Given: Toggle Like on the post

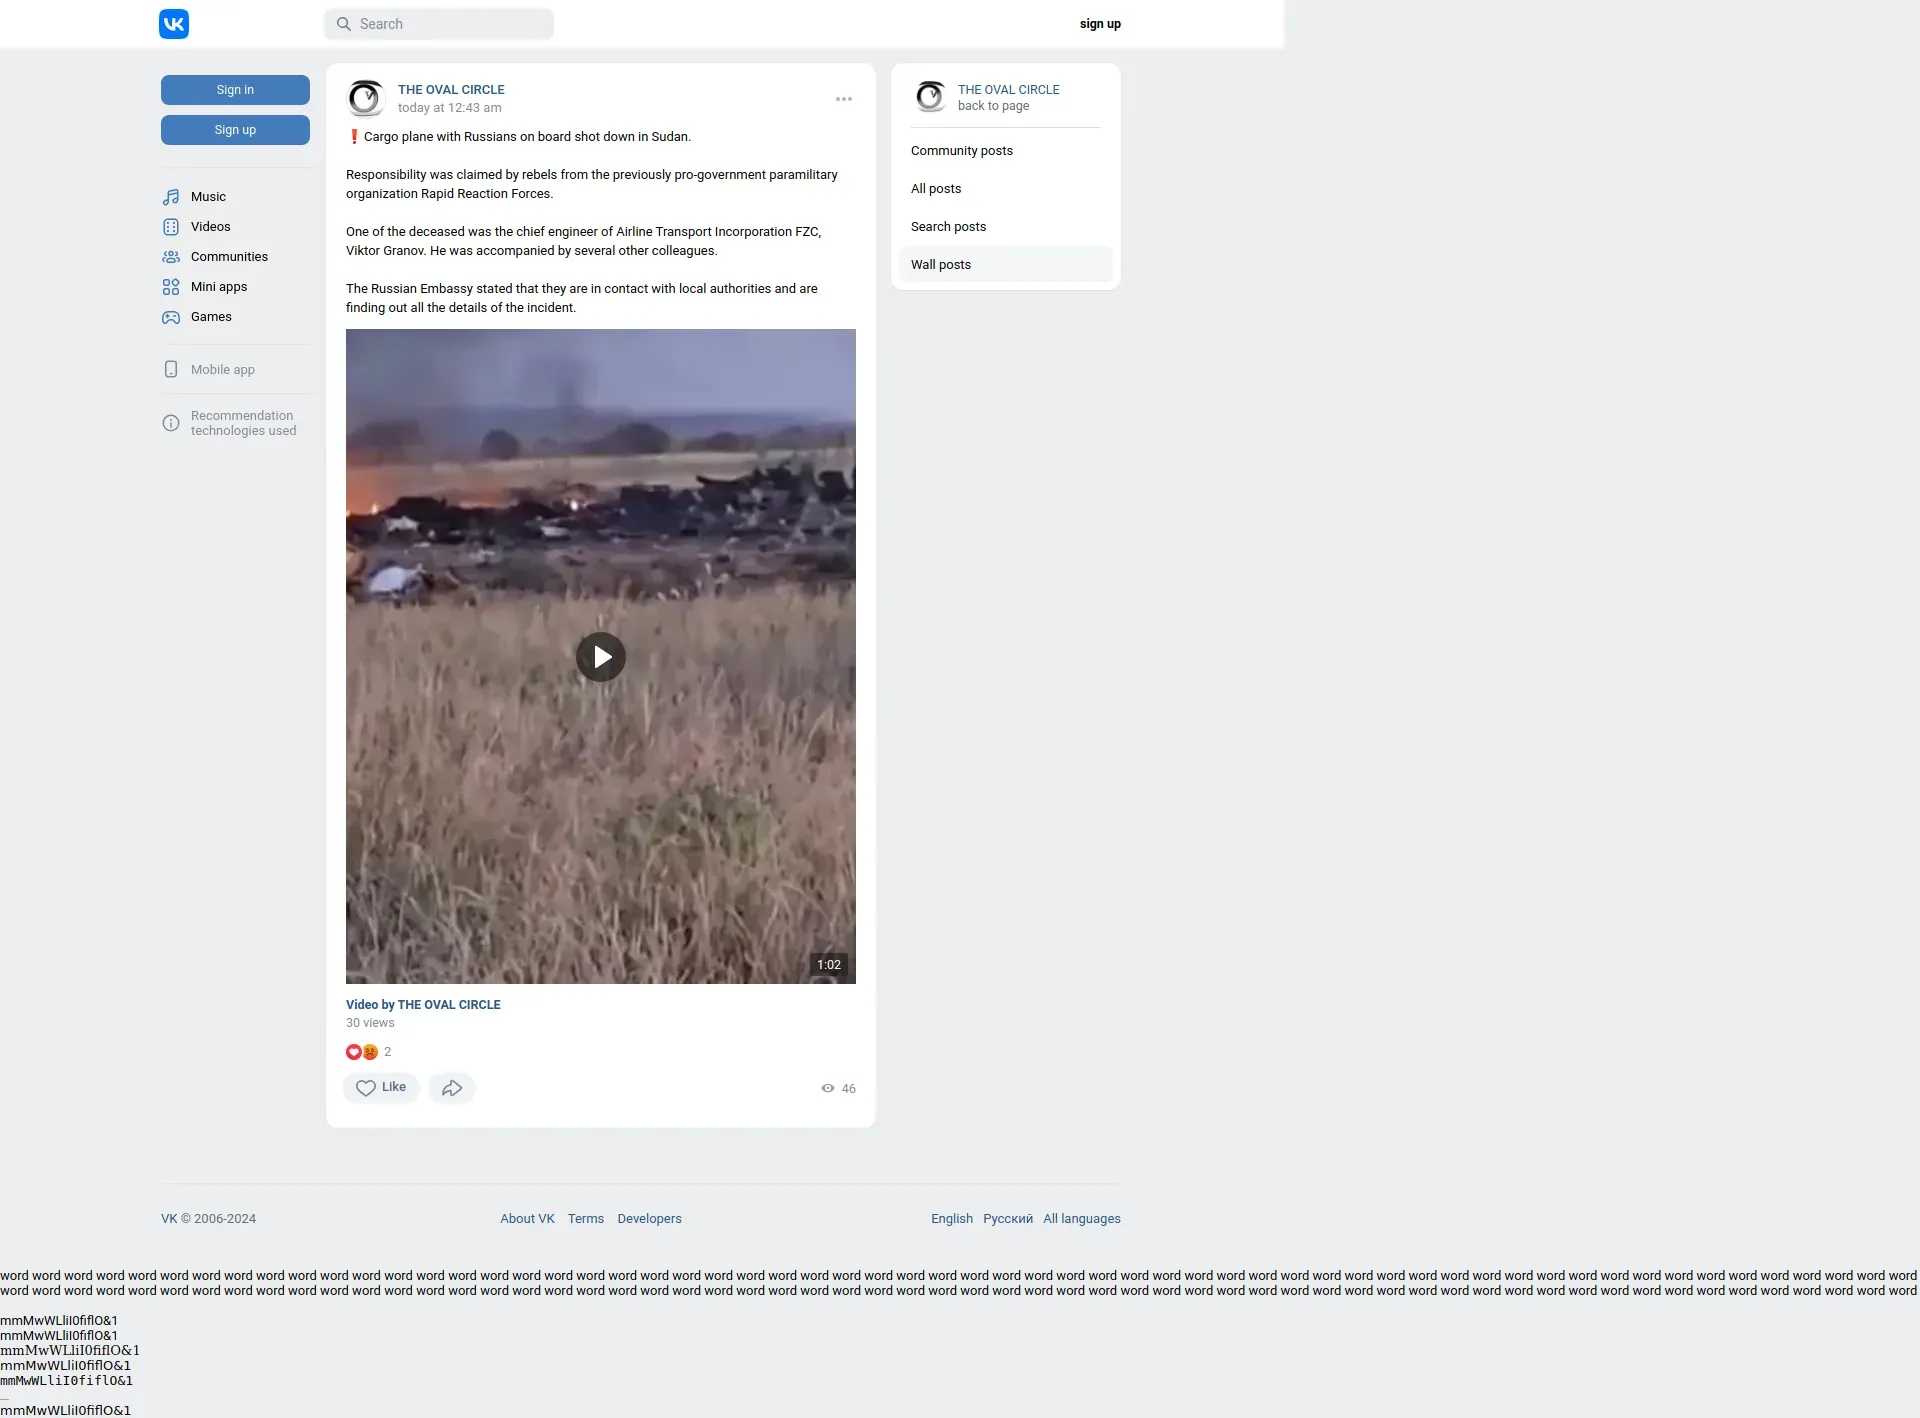Looking at the screenshot, I should pos(381,1088).
